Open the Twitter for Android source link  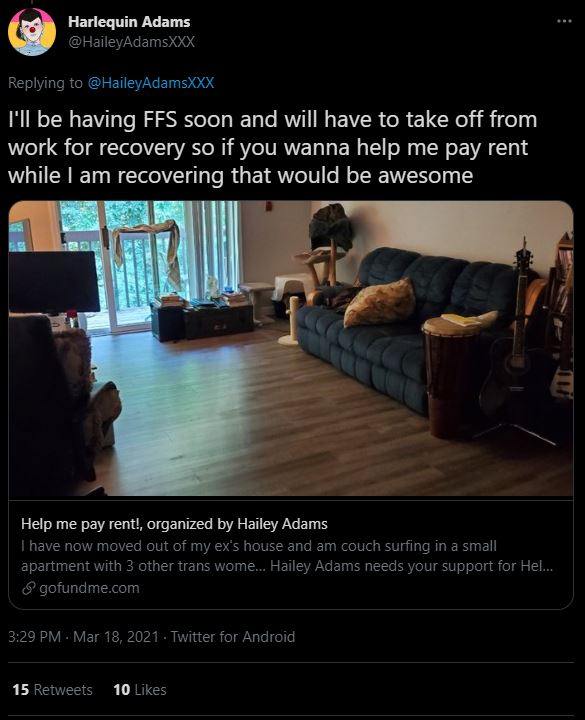tap(233, 637)
